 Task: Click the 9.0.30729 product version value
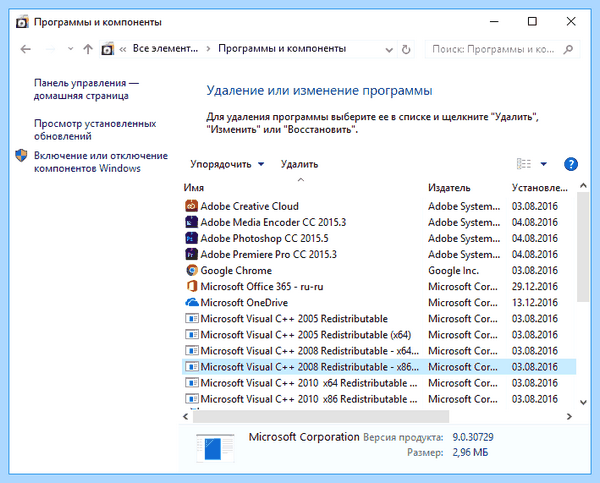pyautogui.click(x=473, y=437)
